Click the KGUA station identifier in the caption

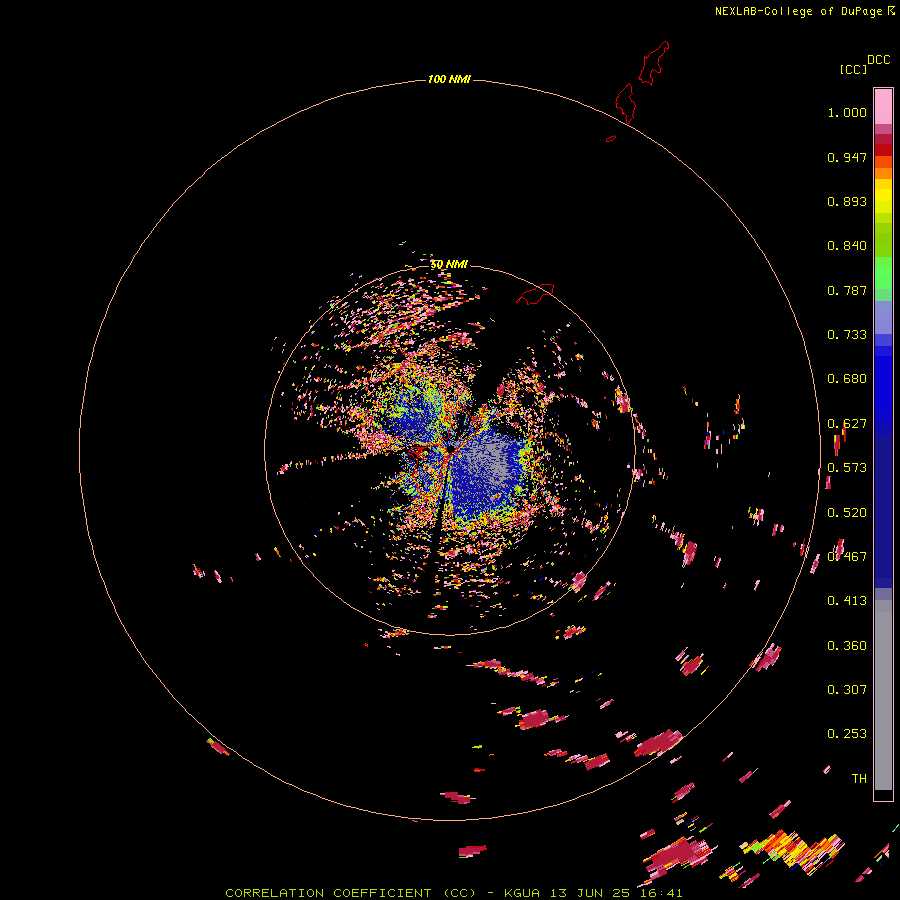[x=522, y=893]
